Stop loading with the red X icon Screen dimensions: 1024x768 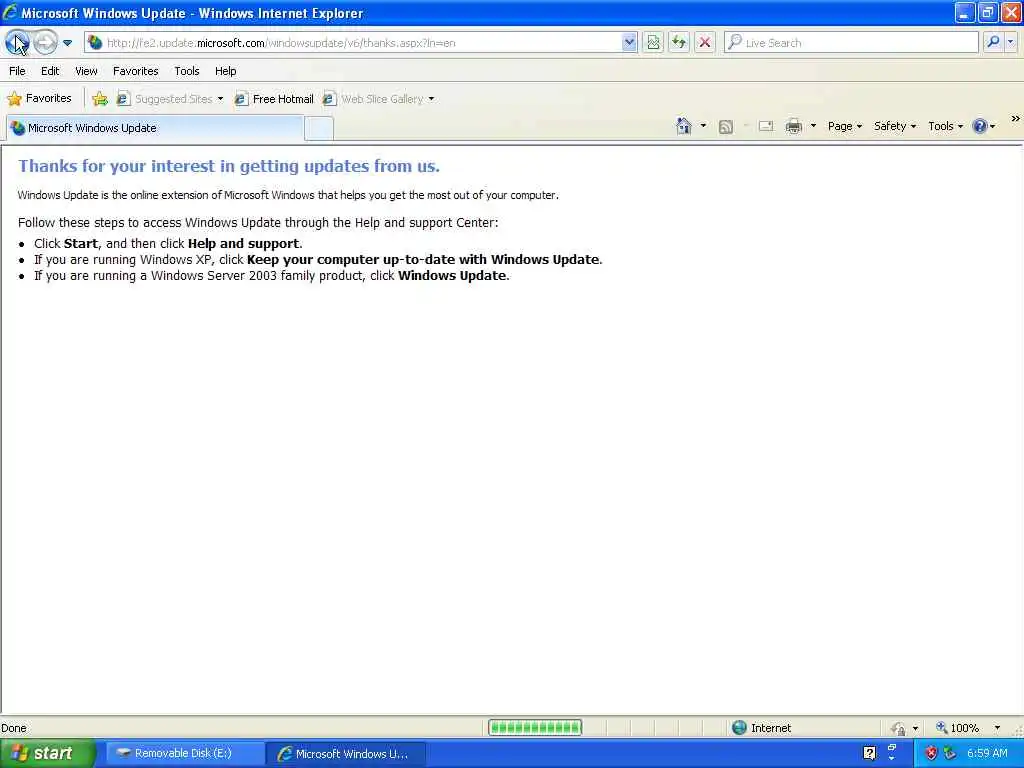pyautogui.click(x=705, y=43)
